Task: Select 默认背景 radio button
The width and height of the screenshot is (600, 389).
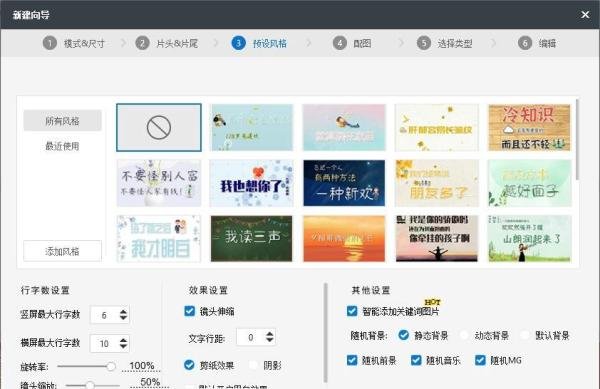Action: click(525, 335)
